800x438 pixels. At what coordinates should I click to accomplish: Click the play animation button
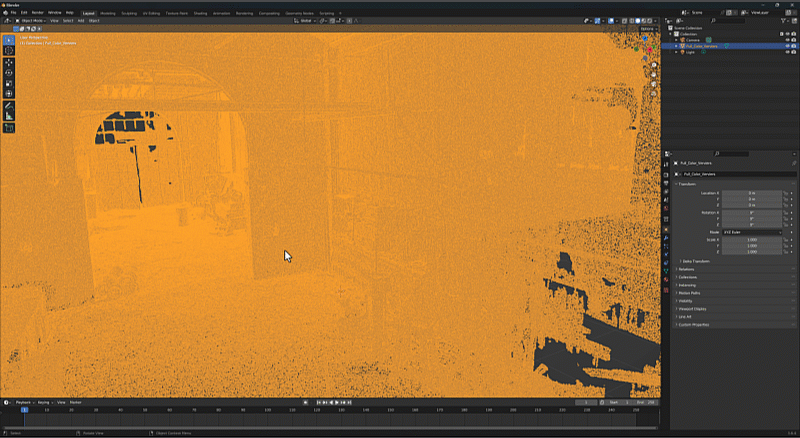337,403
